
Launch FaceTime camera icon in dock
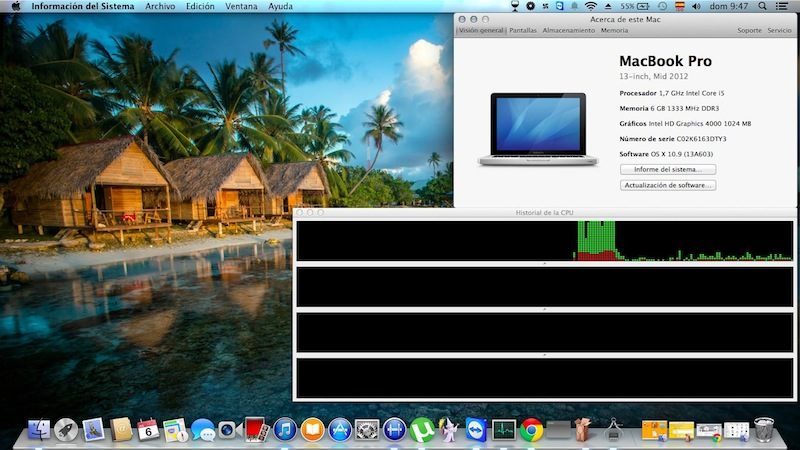(x=230, y=430)
